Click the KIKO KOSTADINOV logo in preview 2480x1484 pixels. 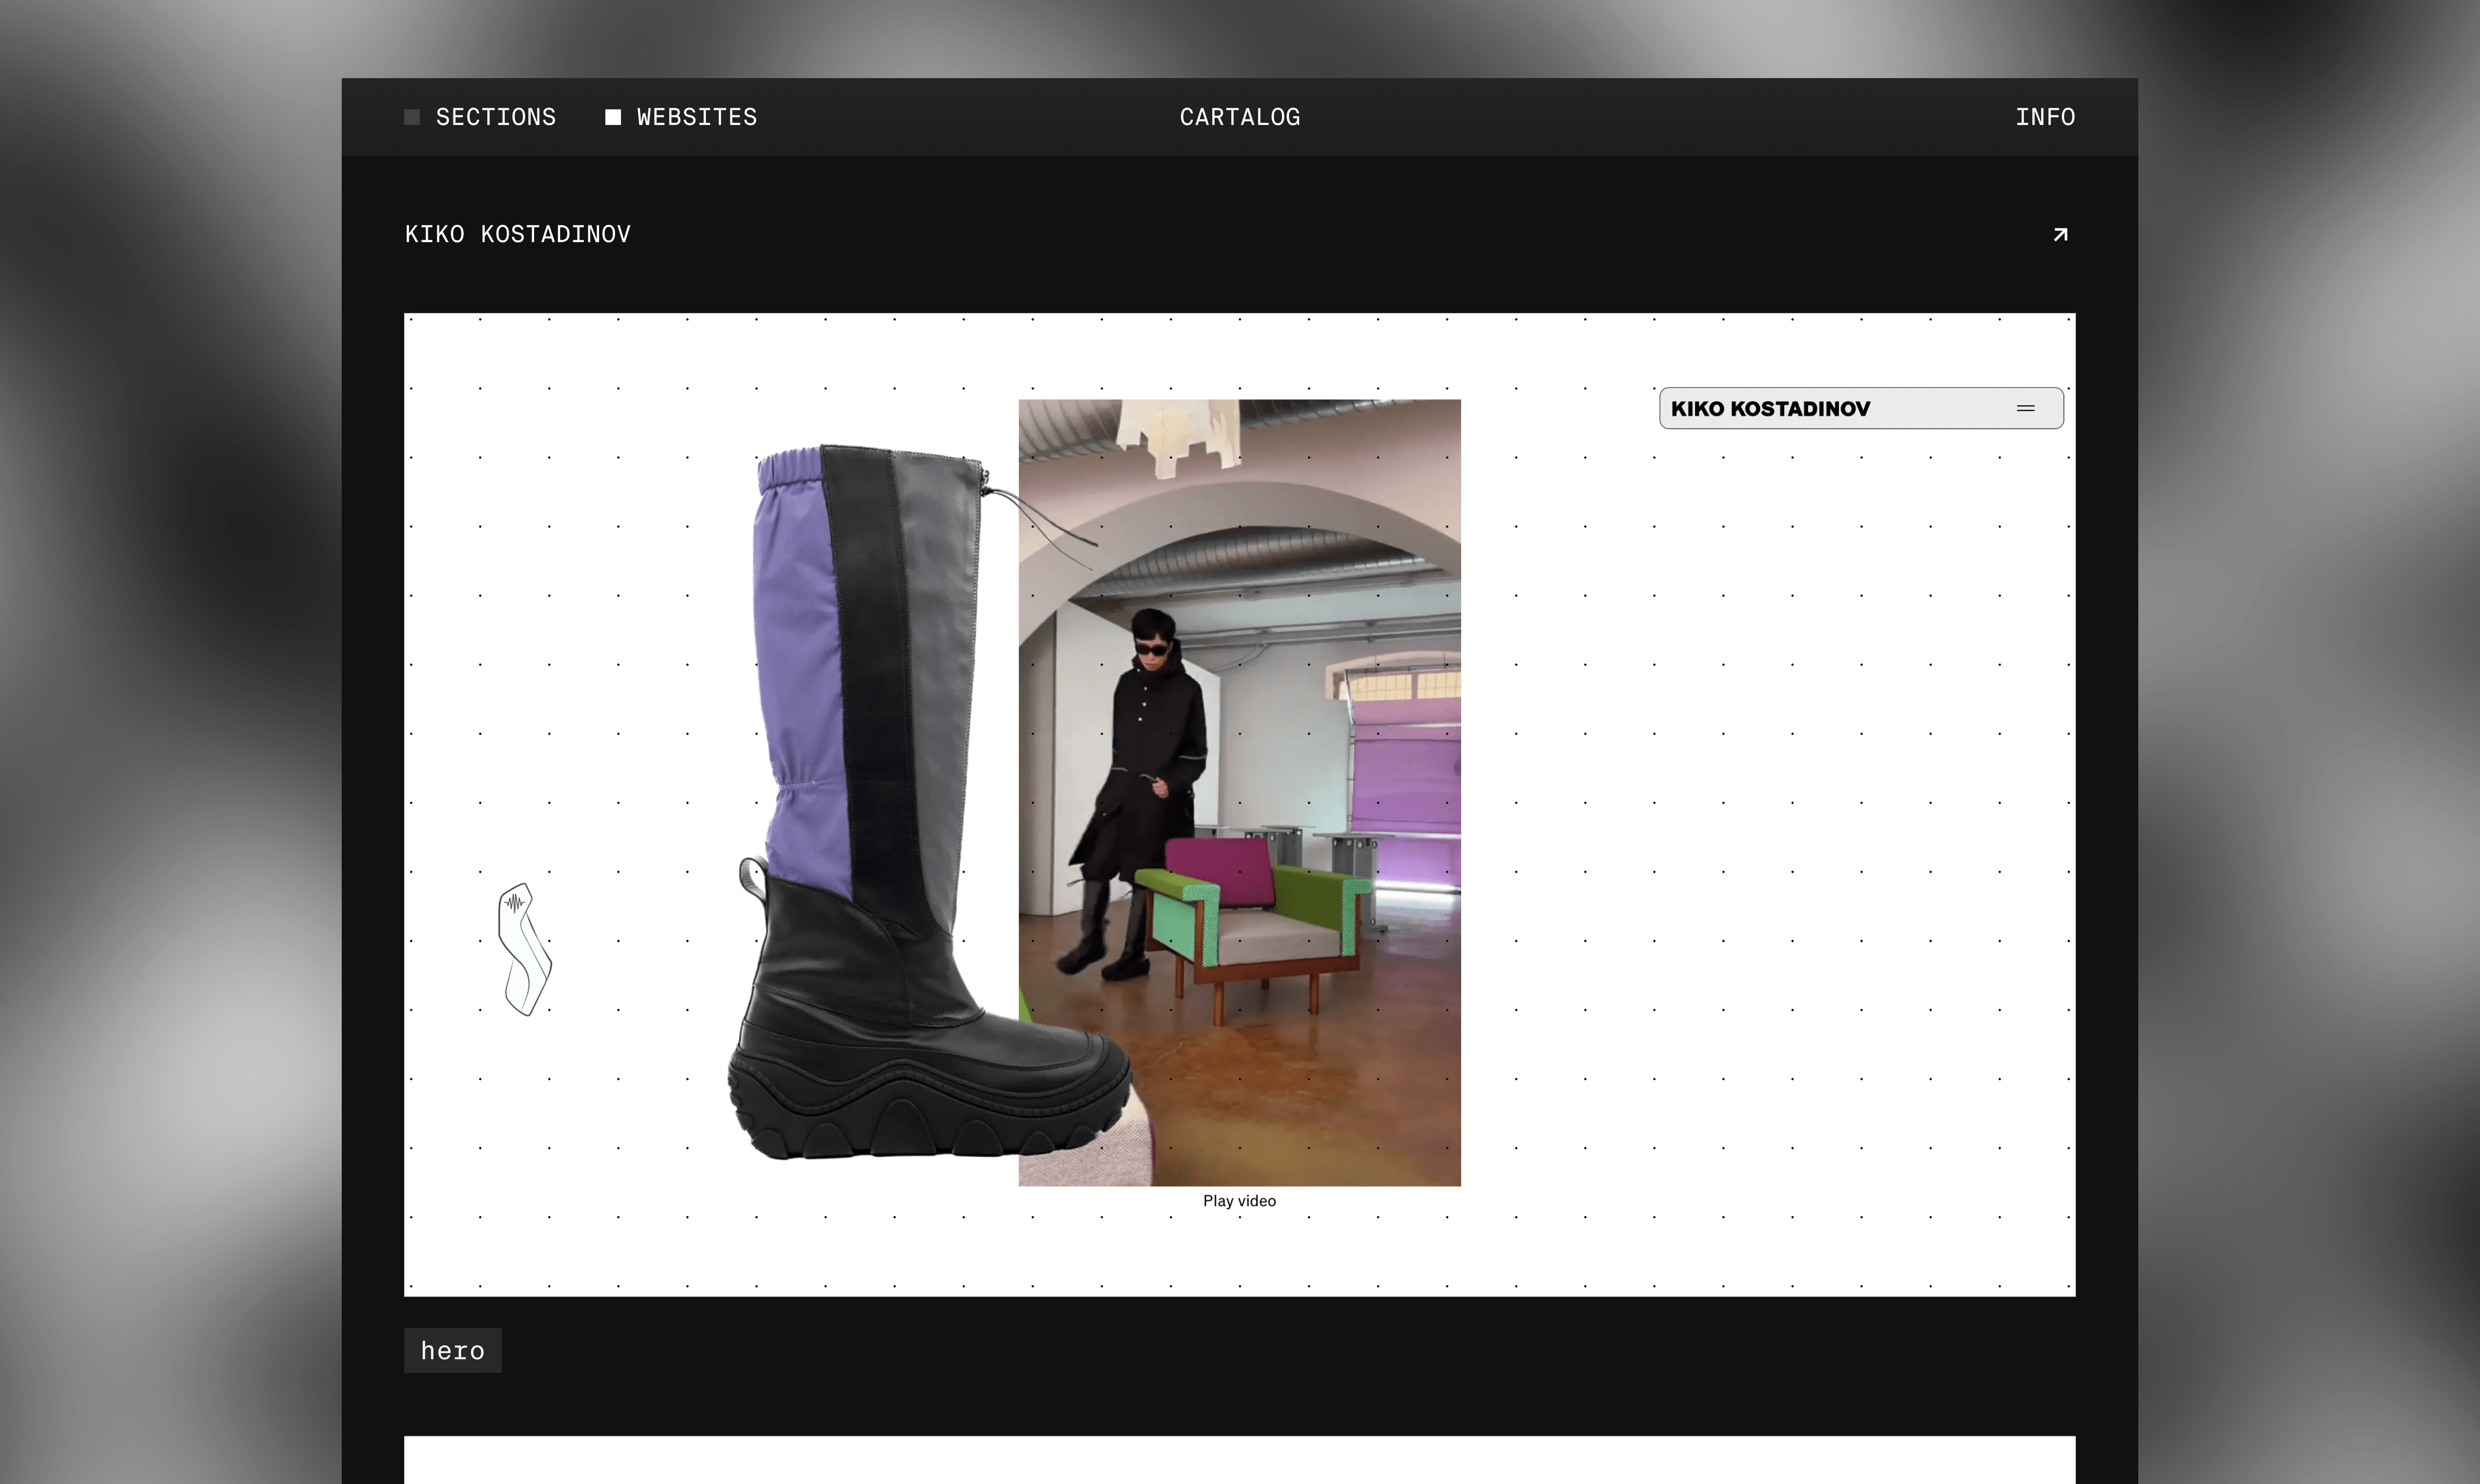(x=1770, y=408)
